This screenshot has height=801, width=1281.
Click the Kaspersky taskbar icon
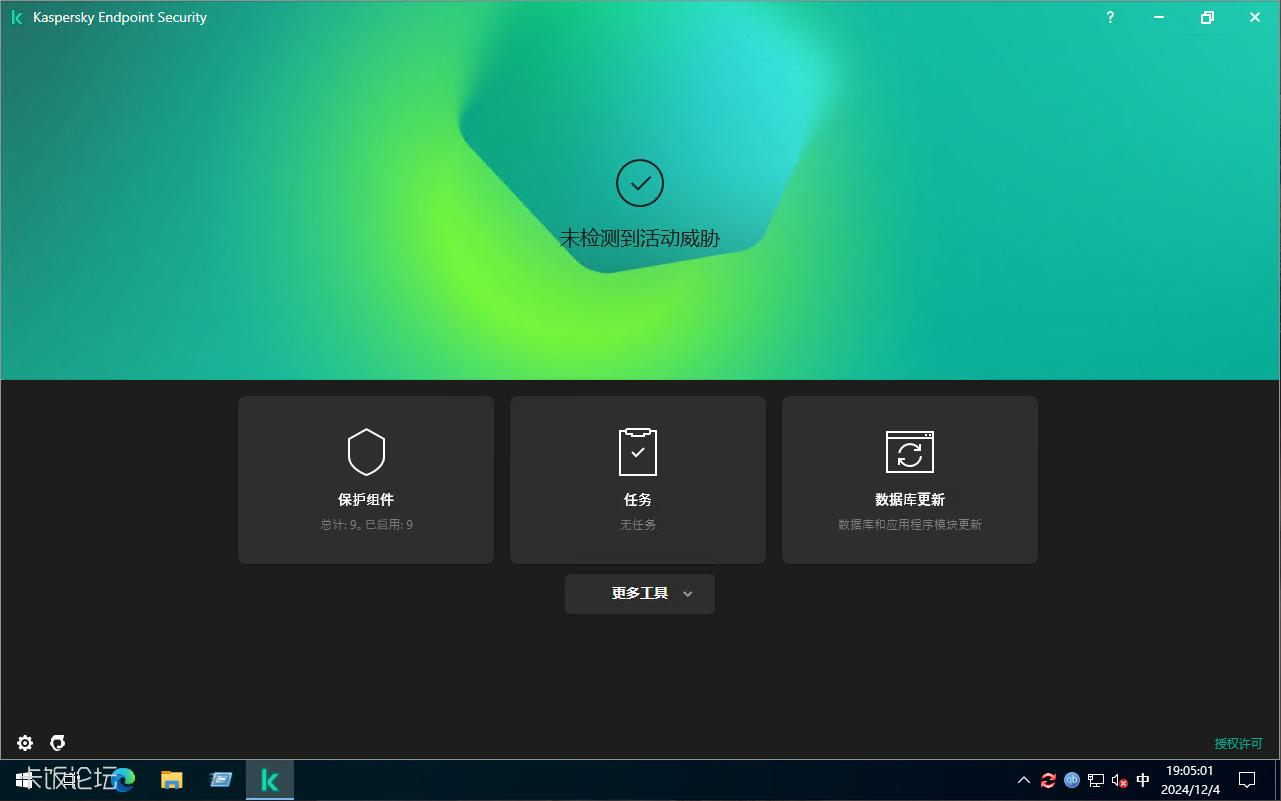[270, 780]
